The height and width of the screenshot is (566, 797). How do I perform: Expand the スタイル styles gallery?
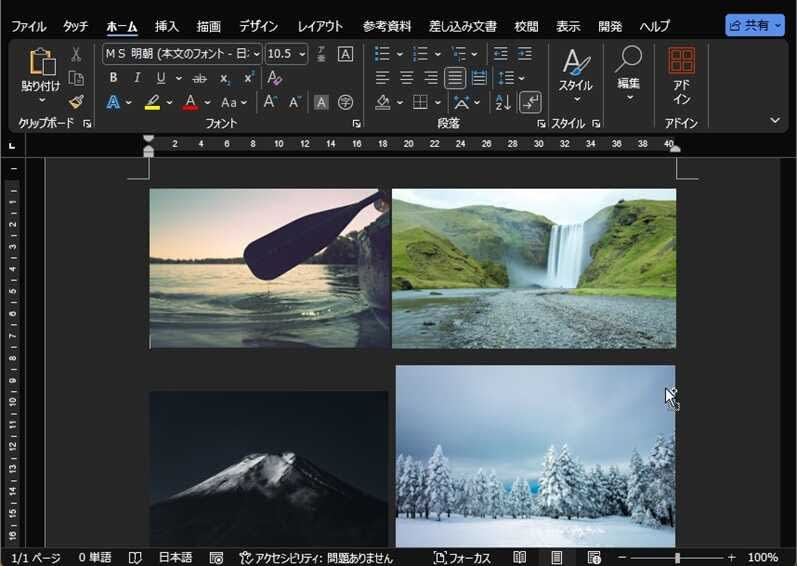coord(575,74)
